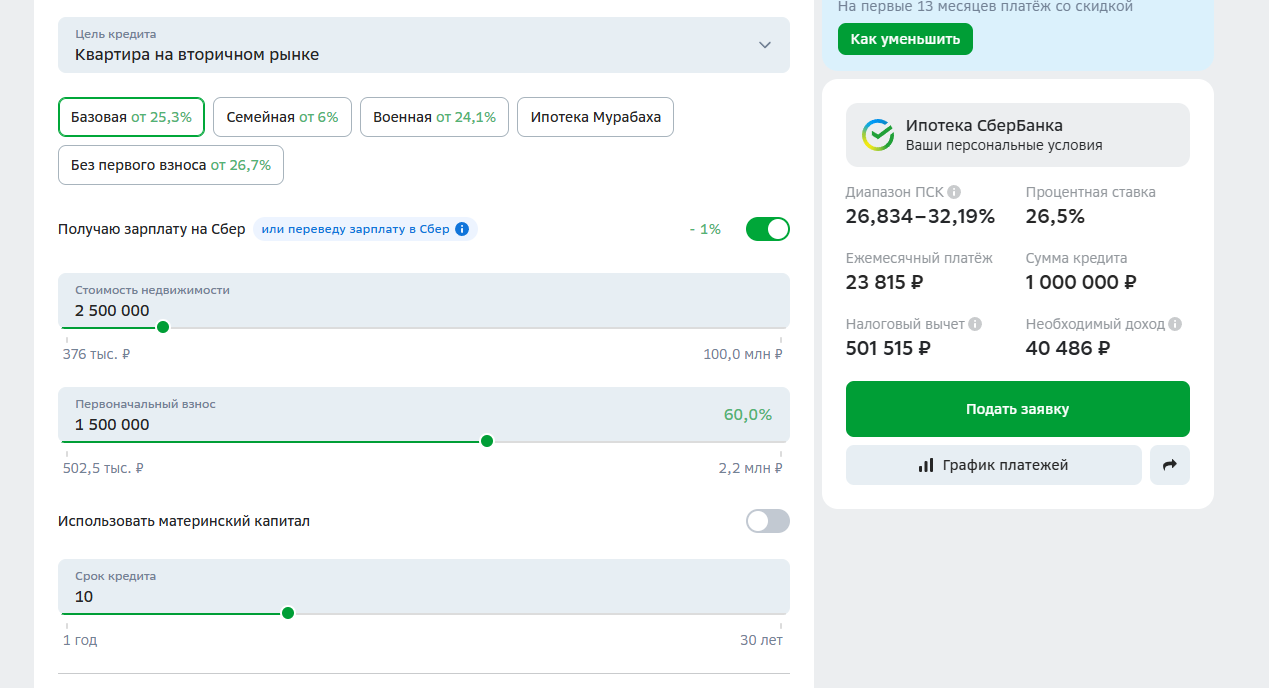
Task: Click the Как уменьшить button
Action: tap(905, 39)
